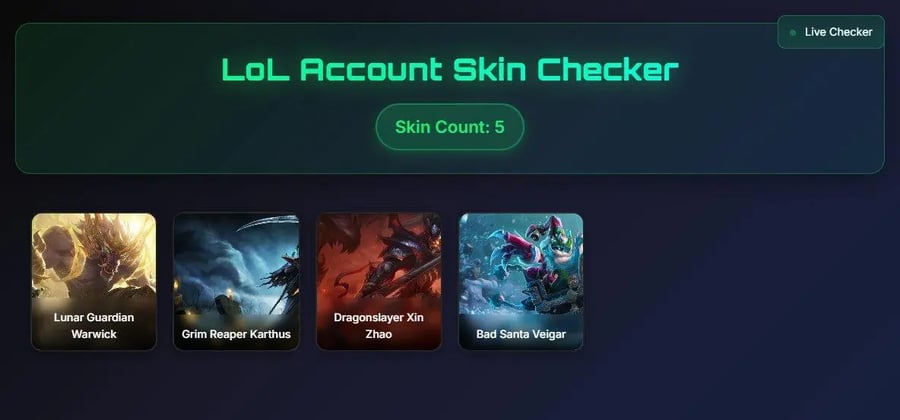The width and height of the screenshot is (900, 420).
Task: Click the 'Bad Santa Veigar' caption text
Action: coord(521,334)
